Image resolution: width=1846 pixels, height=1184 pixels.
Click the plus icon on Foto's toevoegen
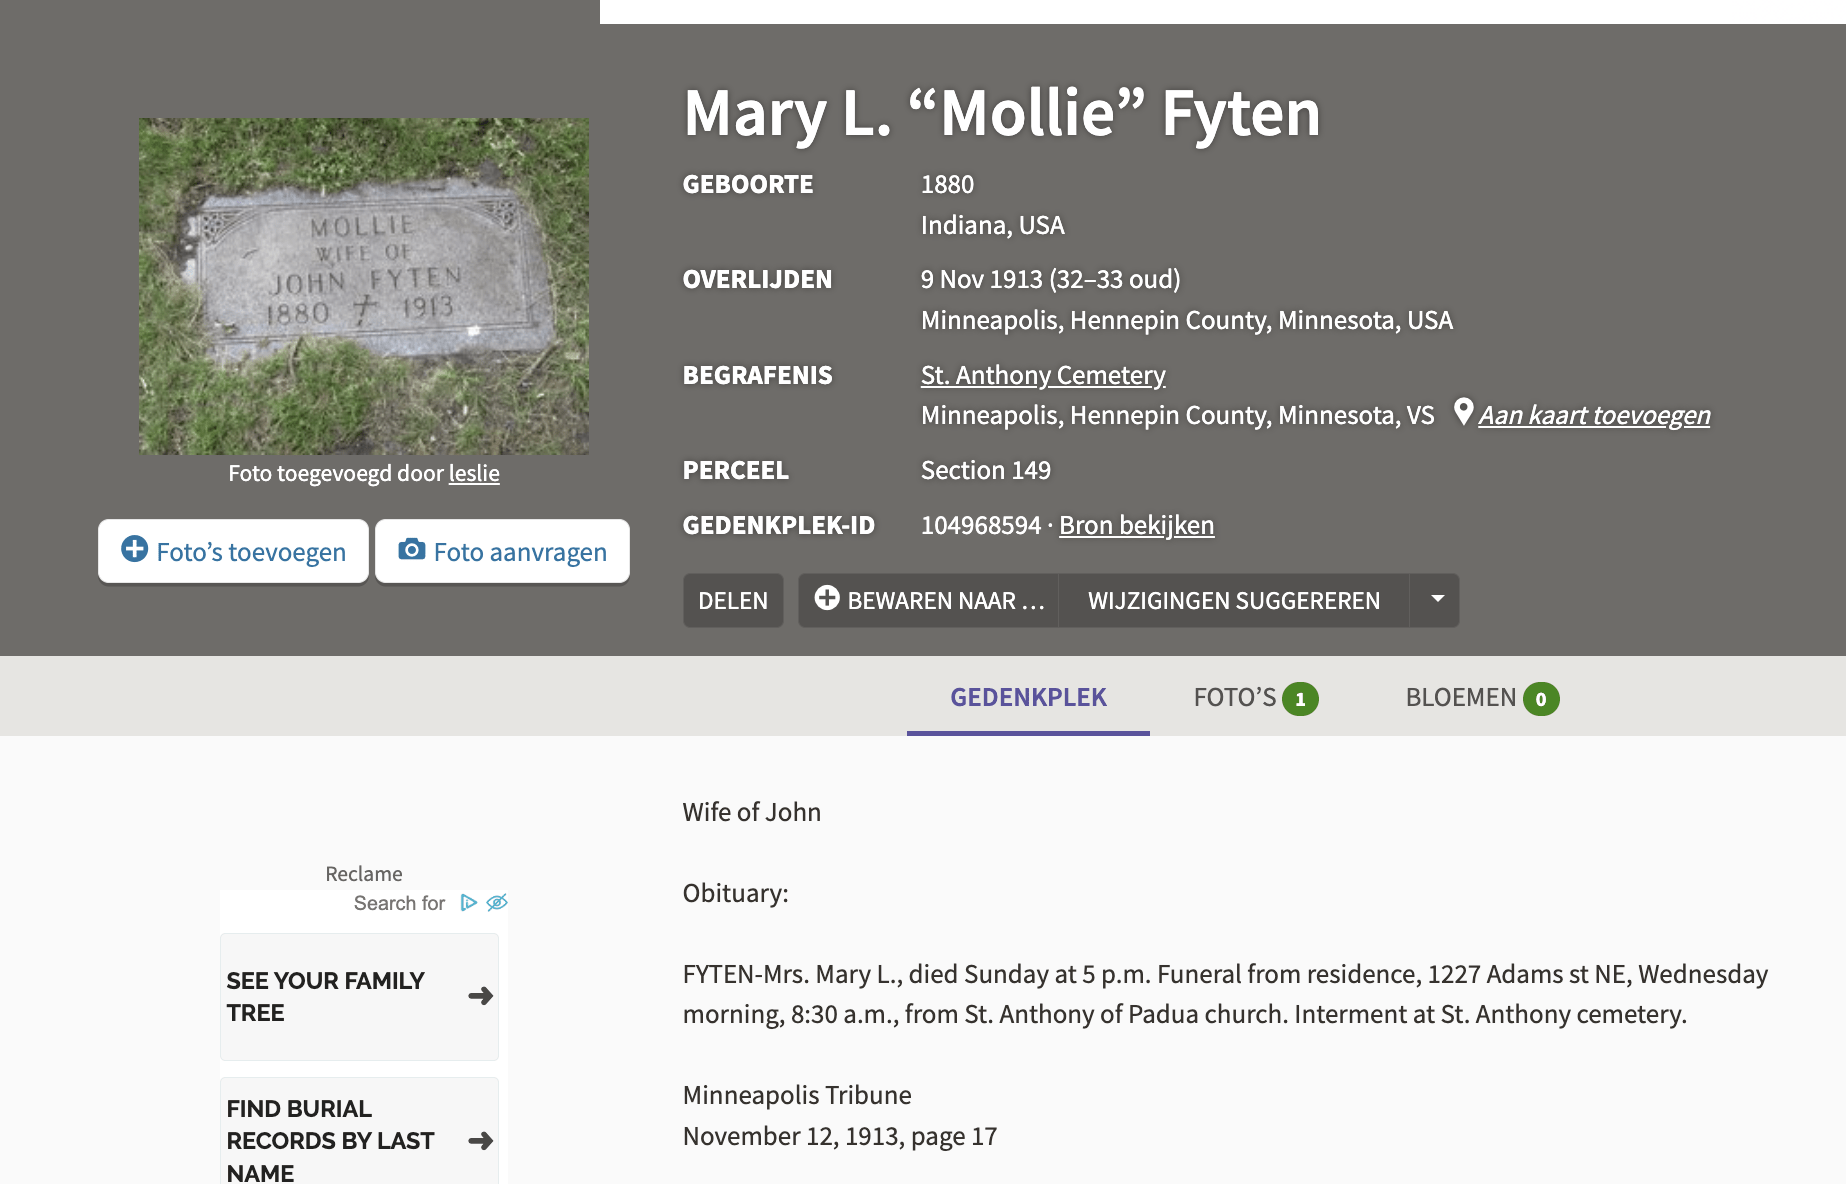click(134, 549)
